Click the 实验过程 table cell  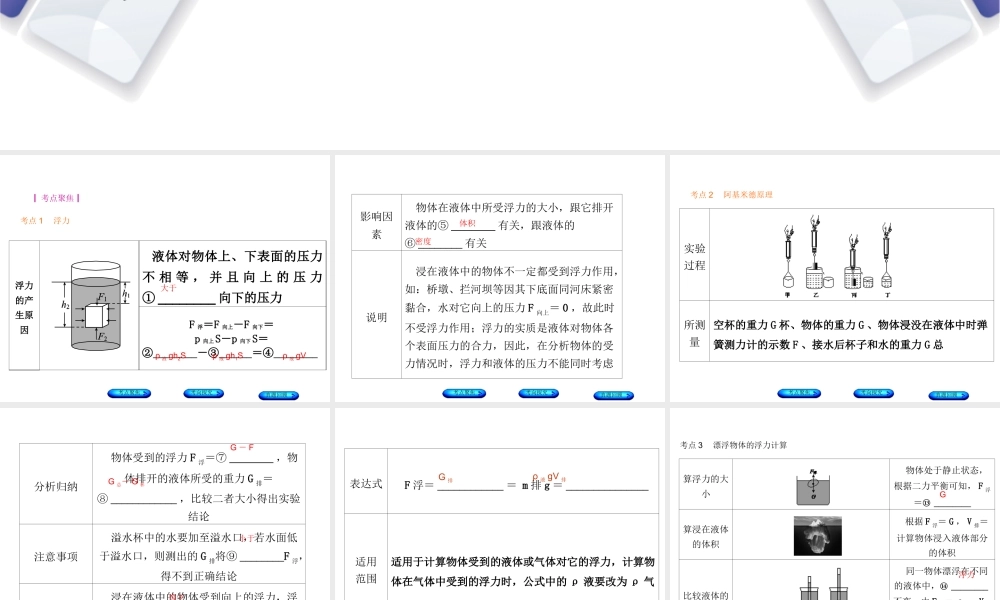pyautogui.click(x=695, y=256)
